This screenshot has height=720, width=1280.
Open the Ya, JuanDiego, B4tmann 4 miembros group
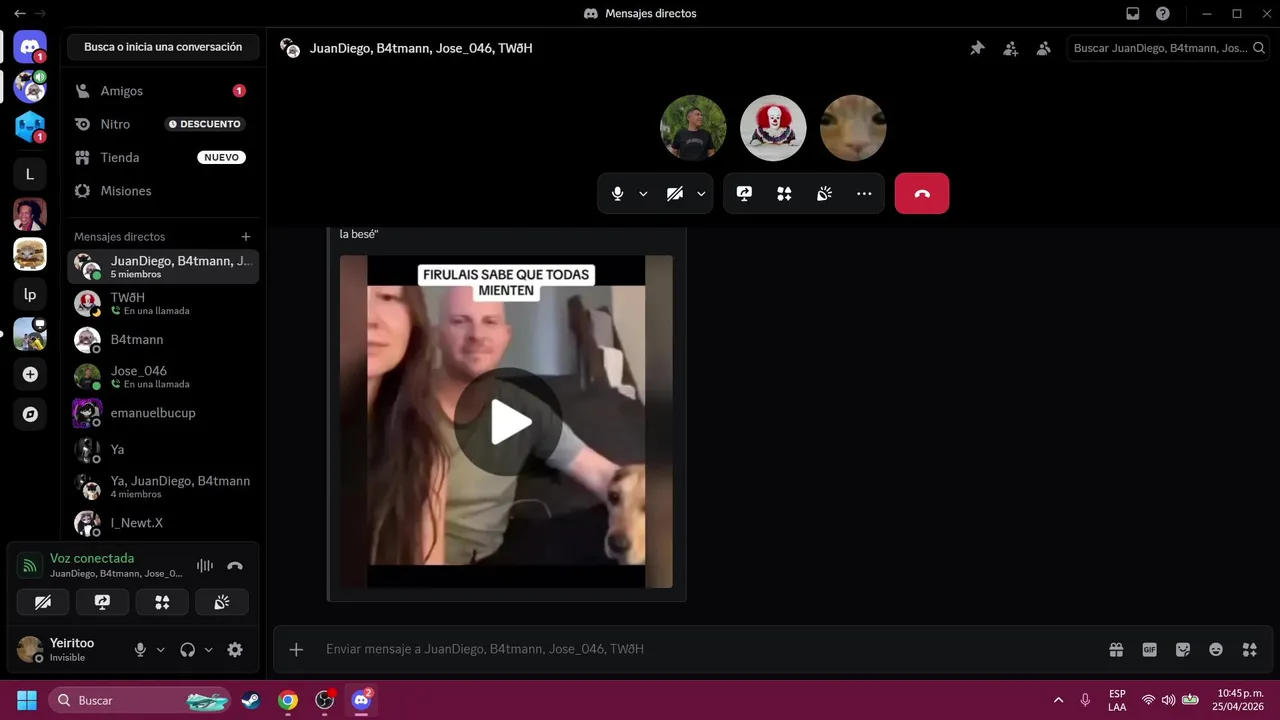(163, 486)
